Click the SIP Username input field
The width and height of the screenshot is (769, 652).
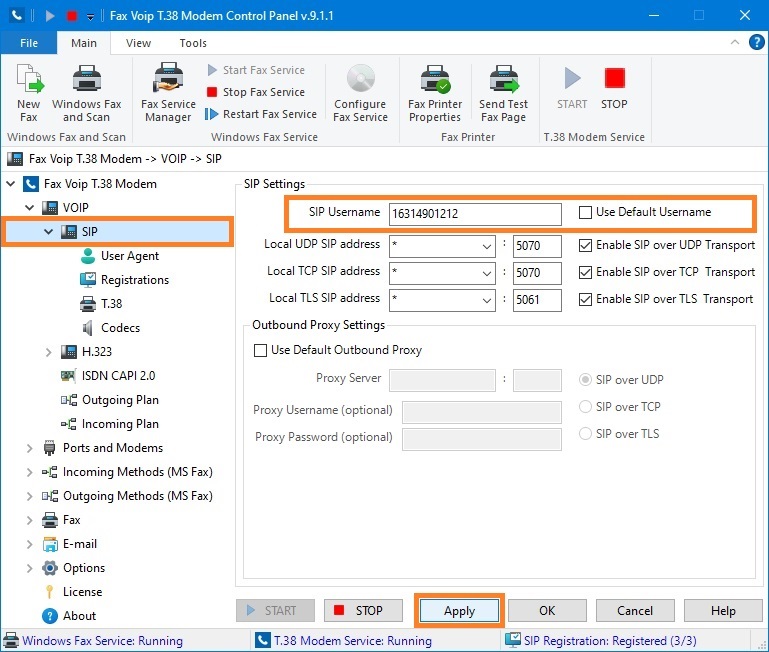coord(475,214)
